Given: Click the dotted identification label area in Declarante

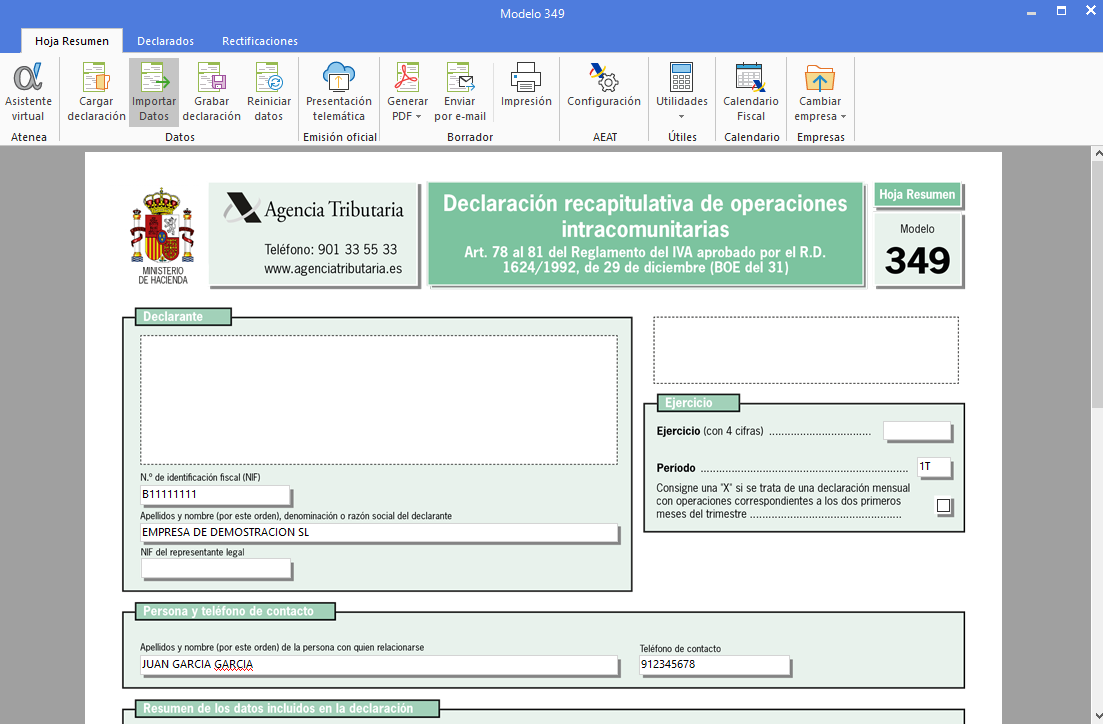Looking at the screenshot, I should (x=378, y=400).
